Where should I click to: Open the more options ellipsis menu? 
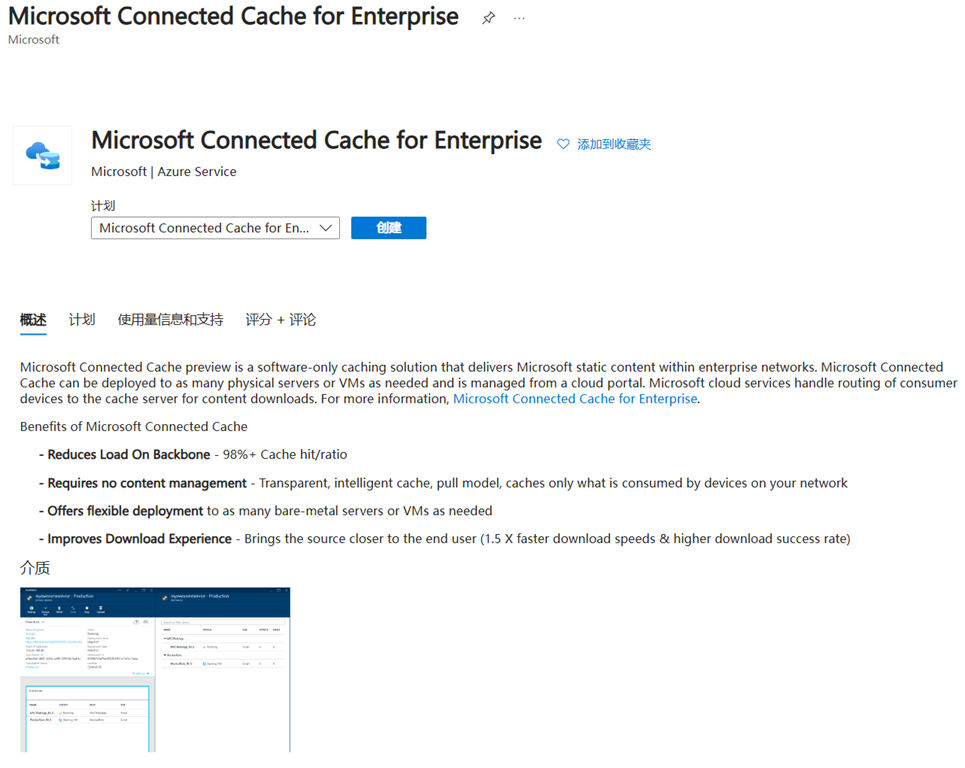point(519,18)
